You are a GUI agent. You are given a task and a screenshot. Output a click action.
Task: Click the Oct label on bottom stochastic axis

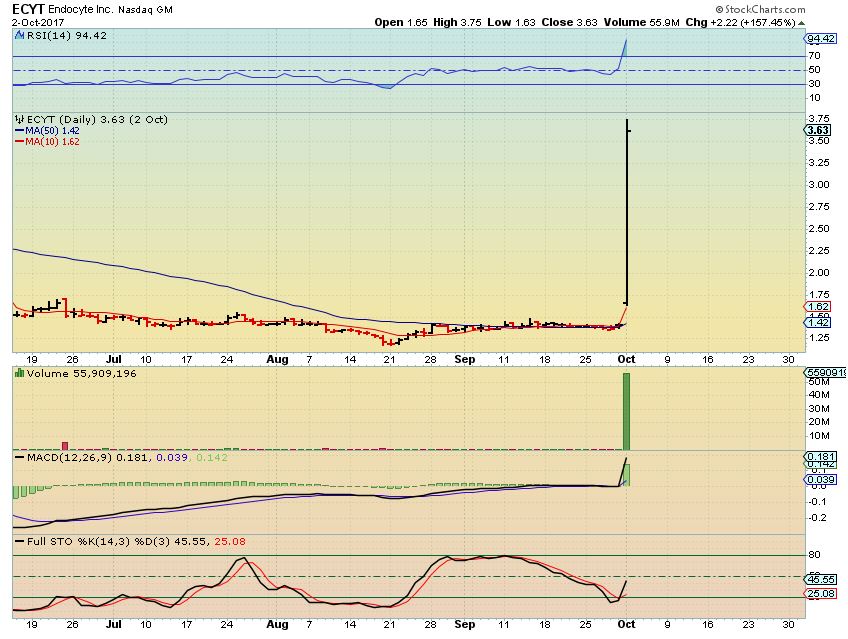point(626,624)
